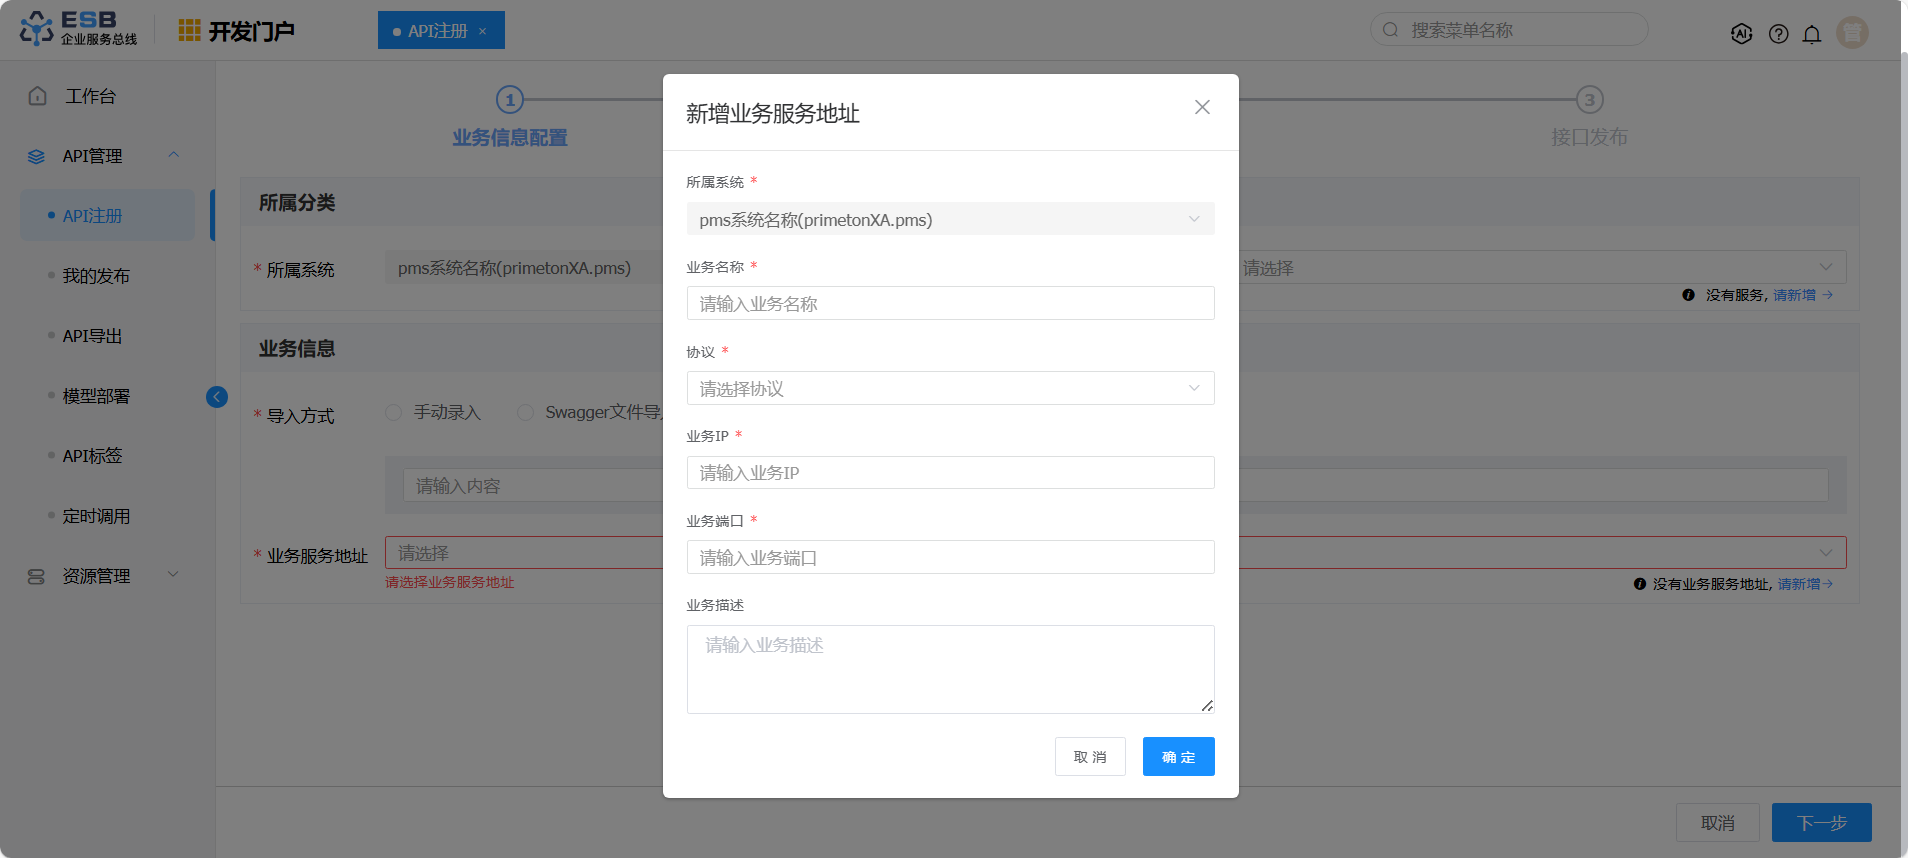Close the 新增业务服务地址 dialog
The height and width of the screenshot is (858, 1908).
(1202, 107)
